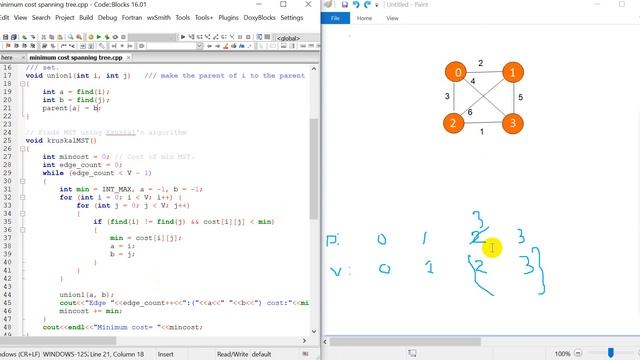The width and height of the screenshot is (640, 360).
Task: Open the Tools+ menu
Action: pos(204,18)
